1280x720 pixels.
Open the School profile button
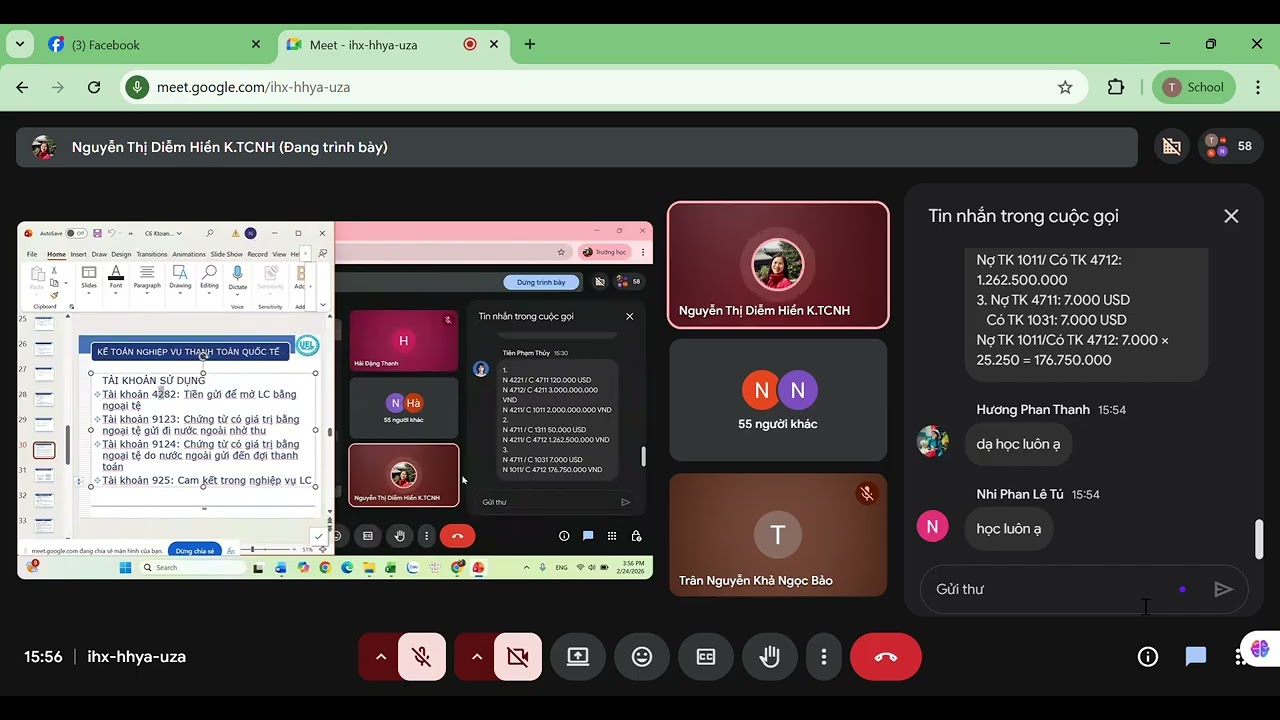coord(1194,87)
